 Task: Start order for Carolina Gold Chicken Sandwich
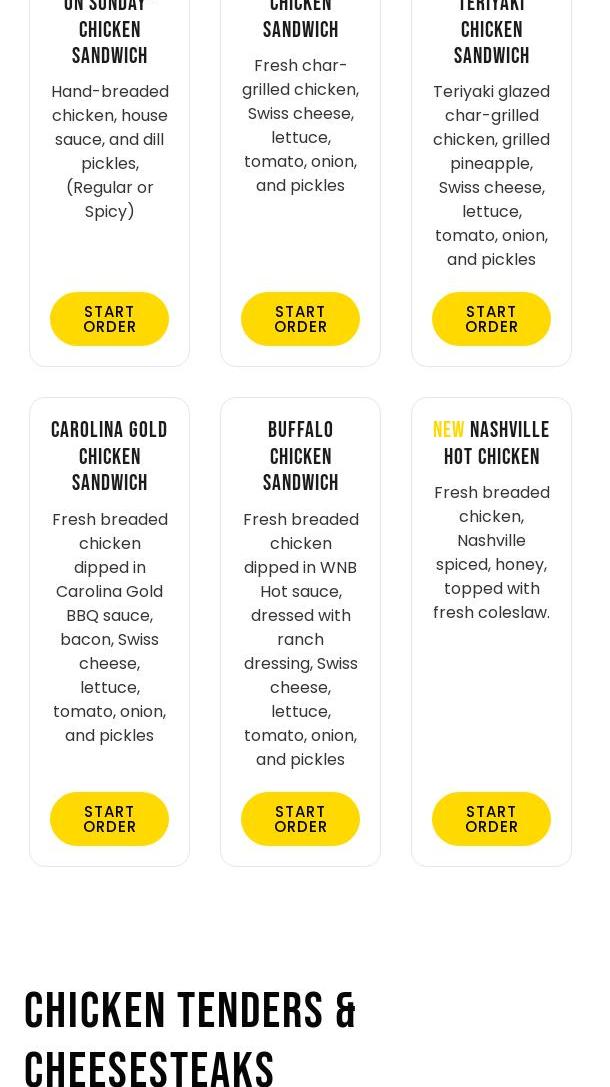tap(109, 819)
